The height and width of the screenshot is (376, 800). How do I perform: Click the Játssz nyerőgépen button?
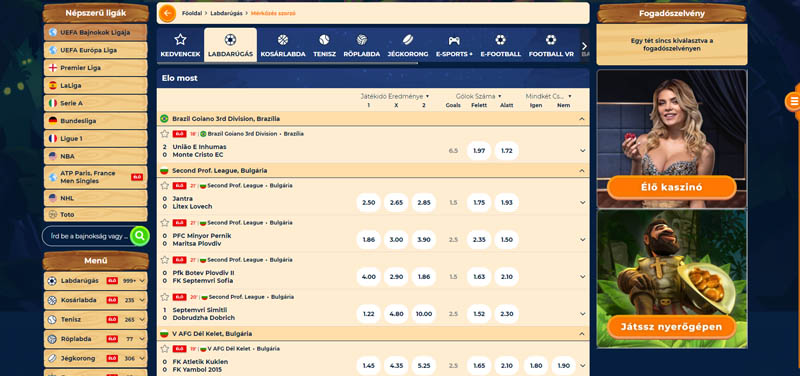pos(671,327)
